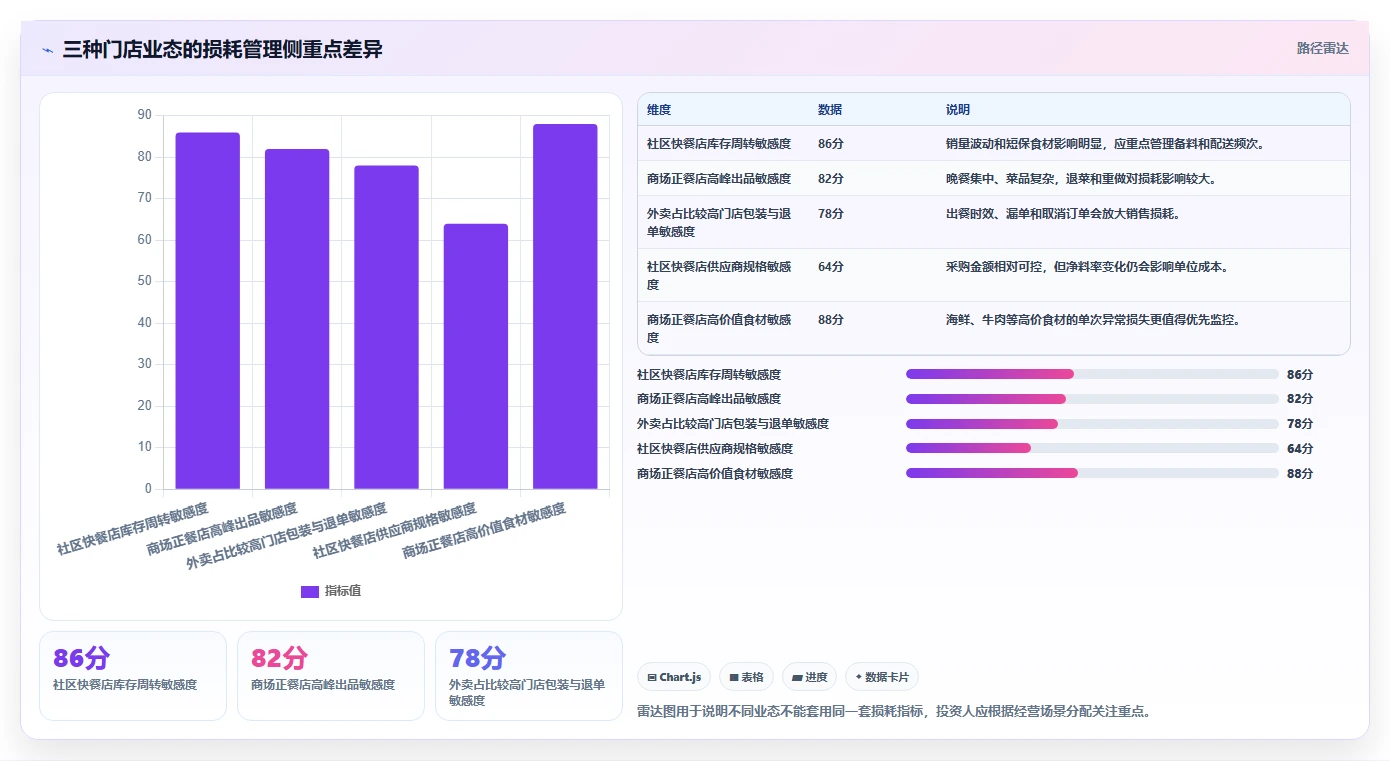
Task: Click the pulse icon beside the page title
Action: pos(47,50)
